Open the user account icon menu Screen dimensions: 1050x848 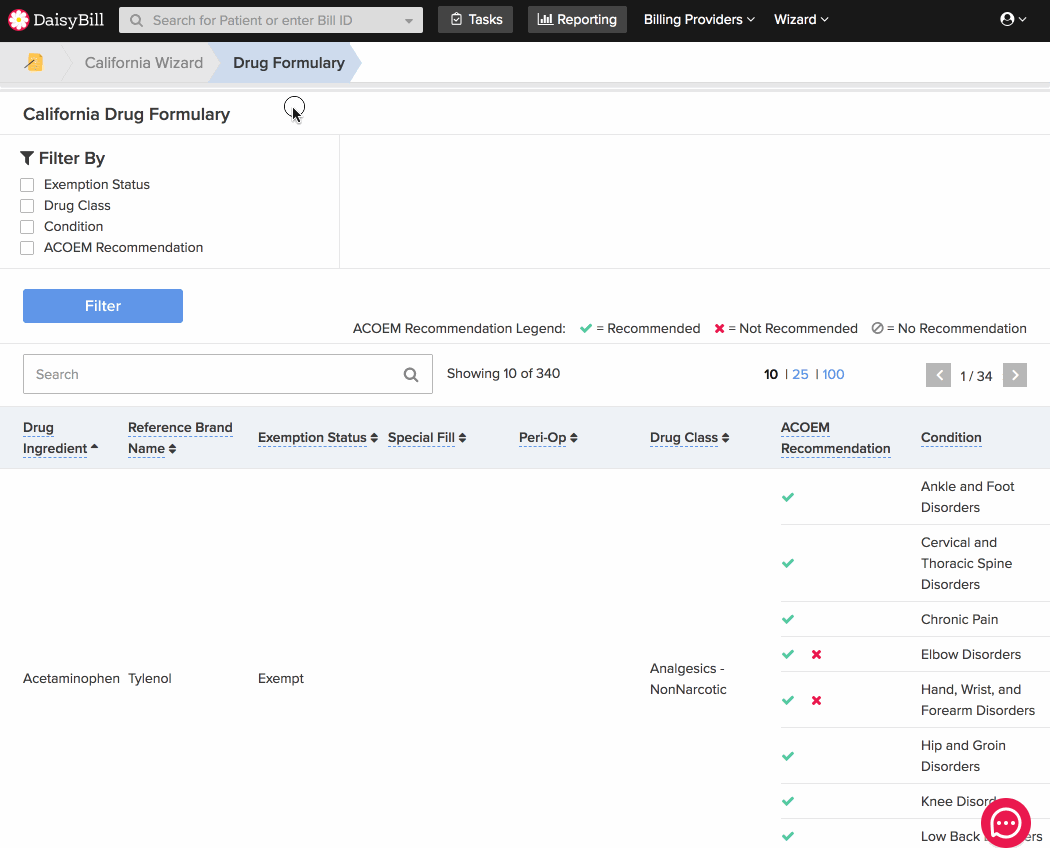[1013, 20]
